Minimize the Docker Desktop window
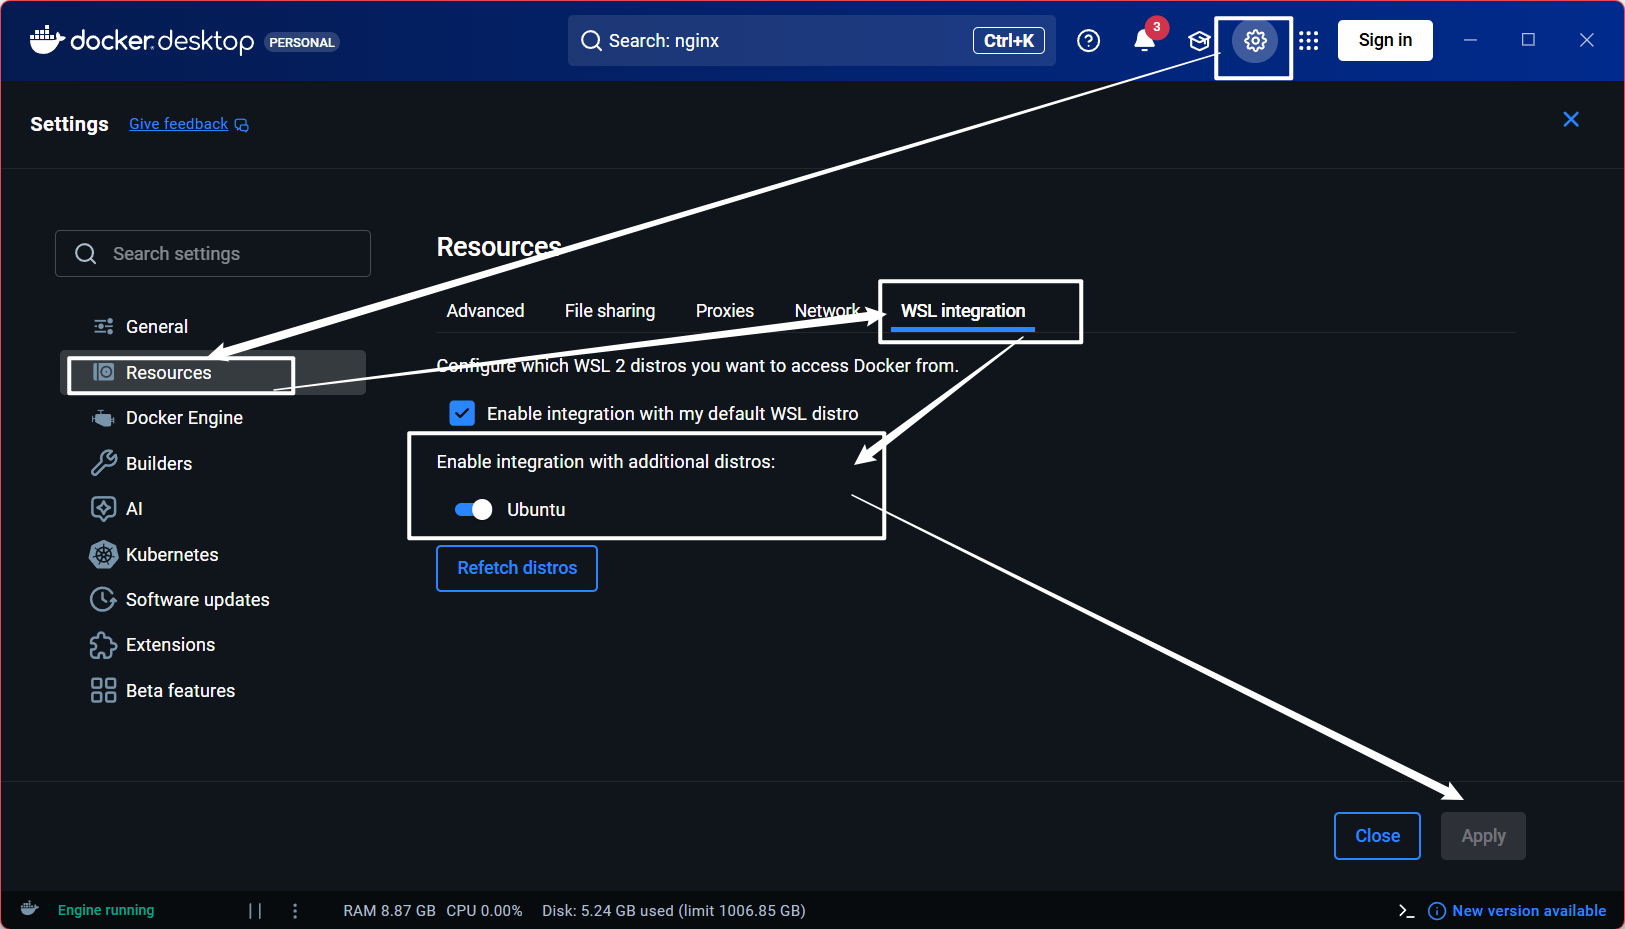 coord(1470,40)
